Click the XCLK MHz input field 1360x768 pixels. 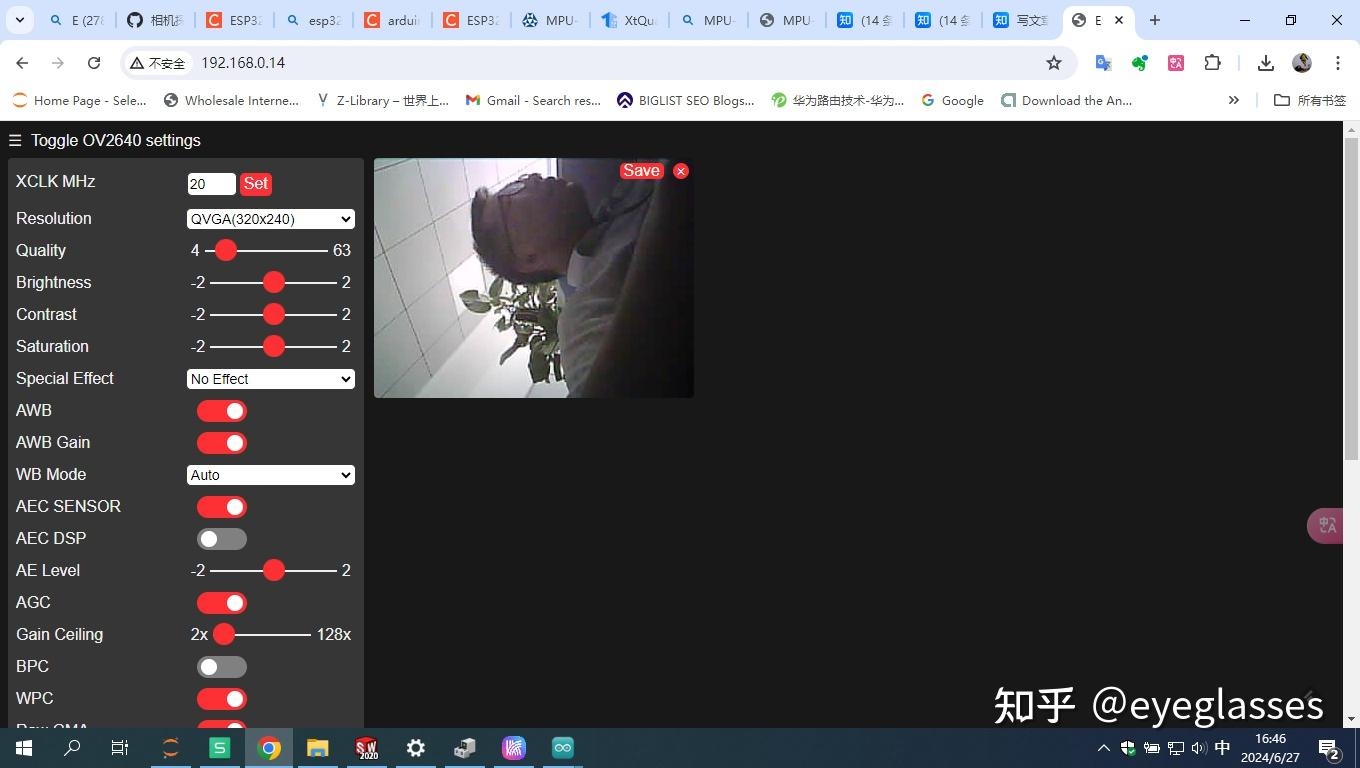(210, 183)
